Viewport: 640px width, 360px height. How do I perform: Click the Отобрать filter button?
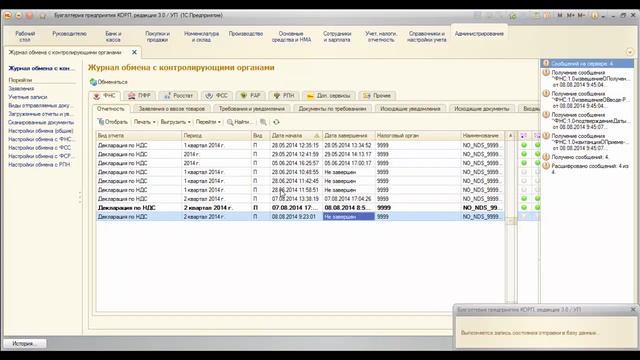113,122
